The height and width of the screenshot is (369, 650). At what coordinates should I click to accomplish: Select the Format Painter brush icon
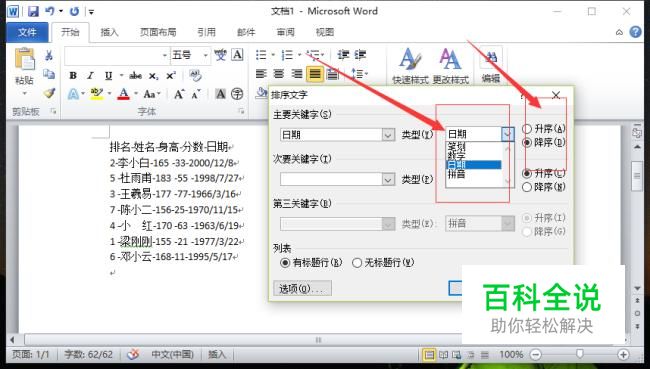click(x=49, y=93)
